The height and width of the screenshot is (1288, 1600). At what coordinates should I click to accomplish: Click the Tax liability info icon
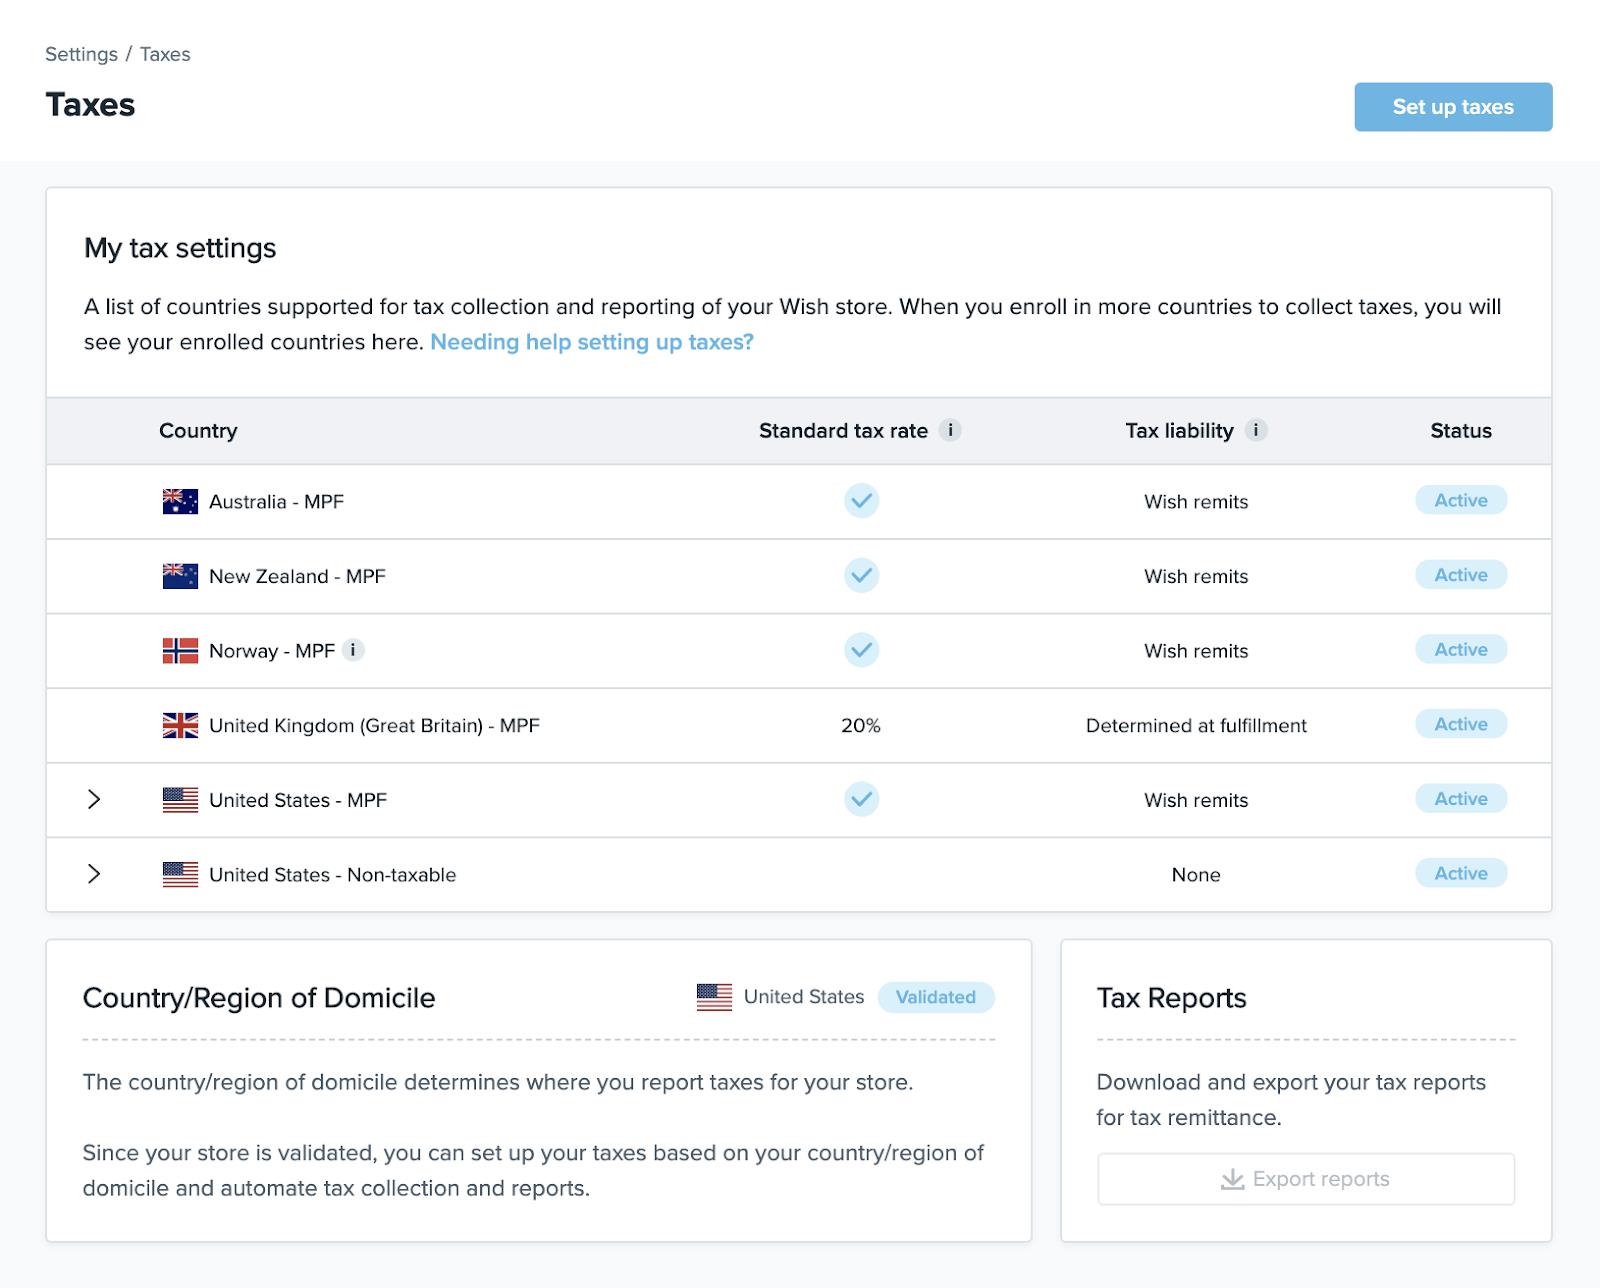coord(1256,430)
